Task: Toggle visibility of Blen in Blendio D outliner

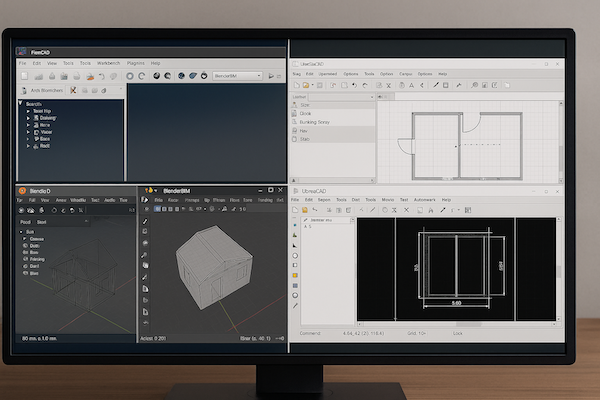Action: click(x=25, y=273)
